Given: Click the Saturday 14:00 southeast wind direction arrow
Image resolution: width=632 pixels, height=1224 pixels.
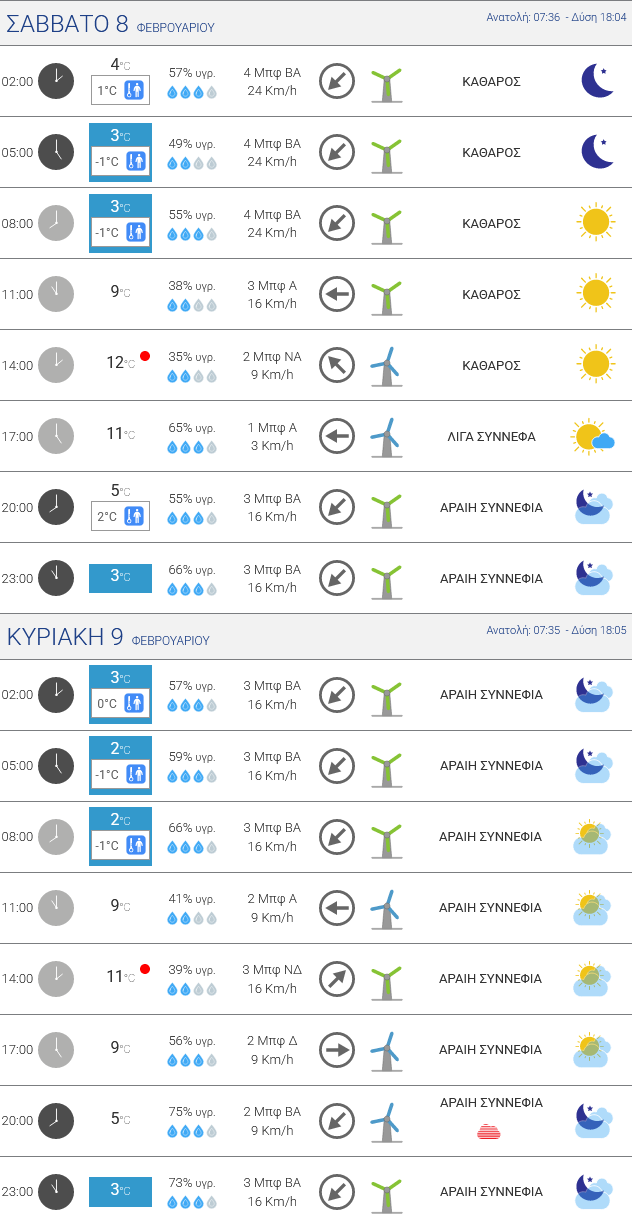Looking at the screenshot, I should pyautogui.click(x=337, y=365).
